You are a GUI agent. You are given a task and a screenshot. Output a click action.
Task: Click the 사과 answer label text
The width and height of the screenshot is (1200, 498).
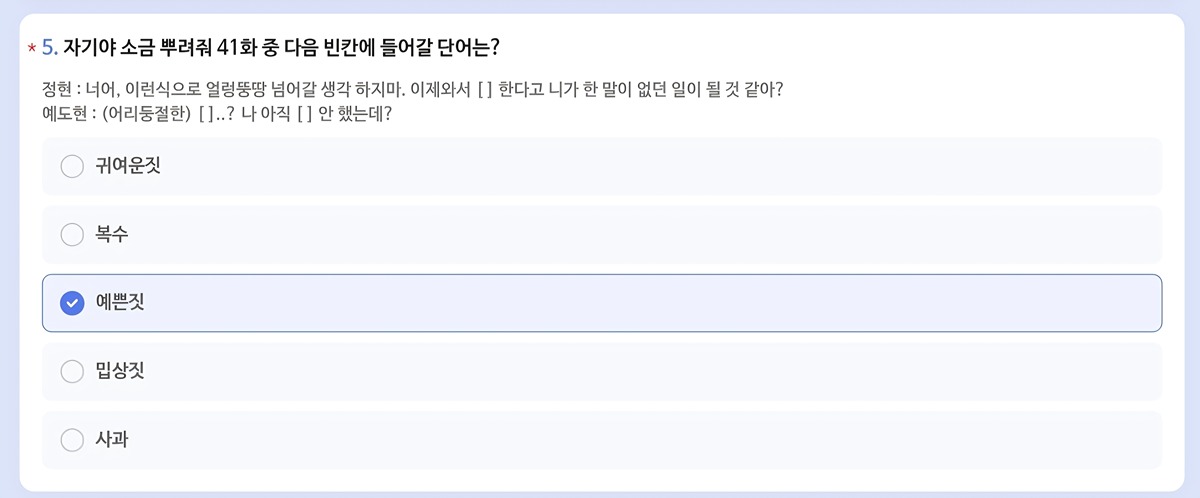(x=112, y=439)
